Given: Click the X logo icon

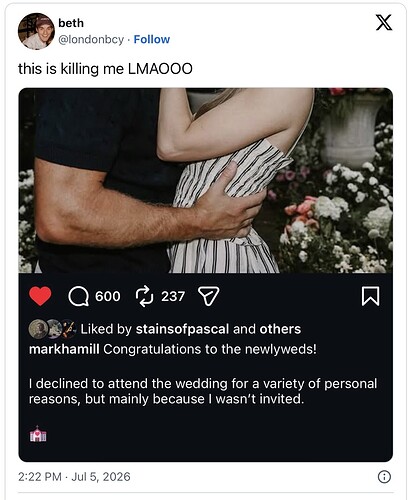Looking at the screenshot, I should pos(384,23).
